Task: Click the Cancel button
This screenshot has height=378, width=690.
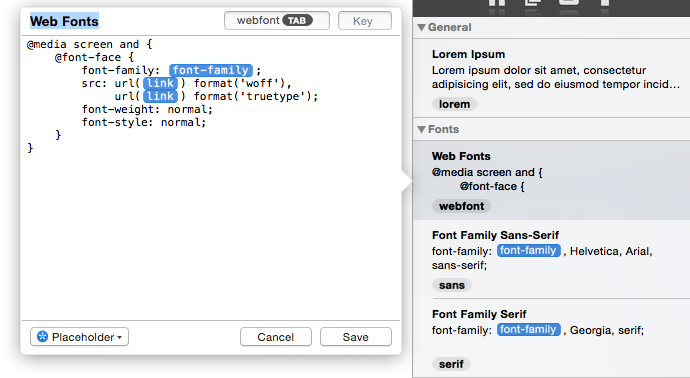Action: tap(275, 337)
